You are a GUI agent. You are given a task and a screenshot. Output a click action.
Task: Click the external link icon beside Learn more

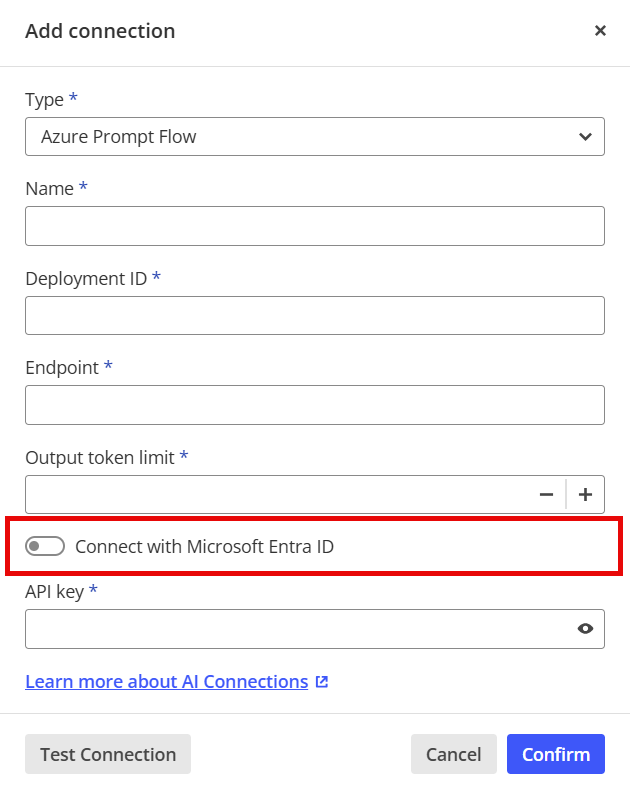[322, 682]
